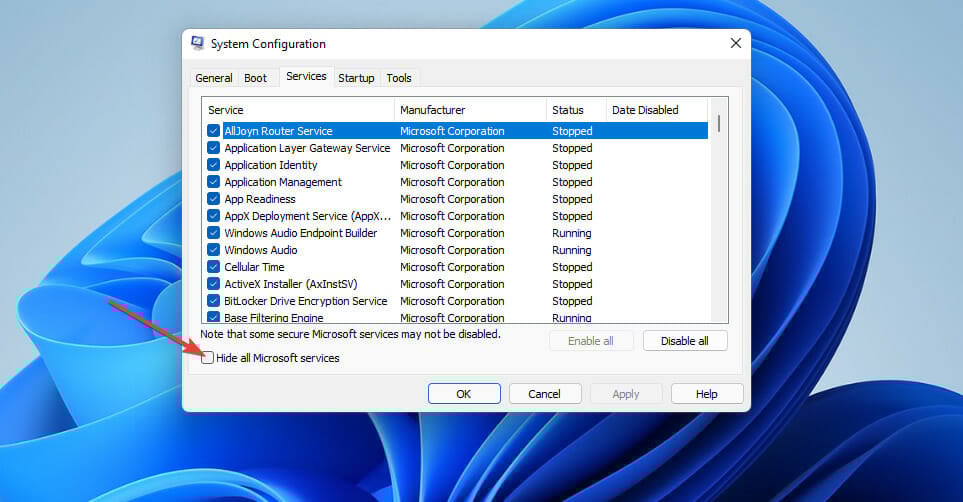This screenshot has height=502, width=963.
Task: Uncheck AllJoyn Router Service checkbox
Action: [213, 131]
